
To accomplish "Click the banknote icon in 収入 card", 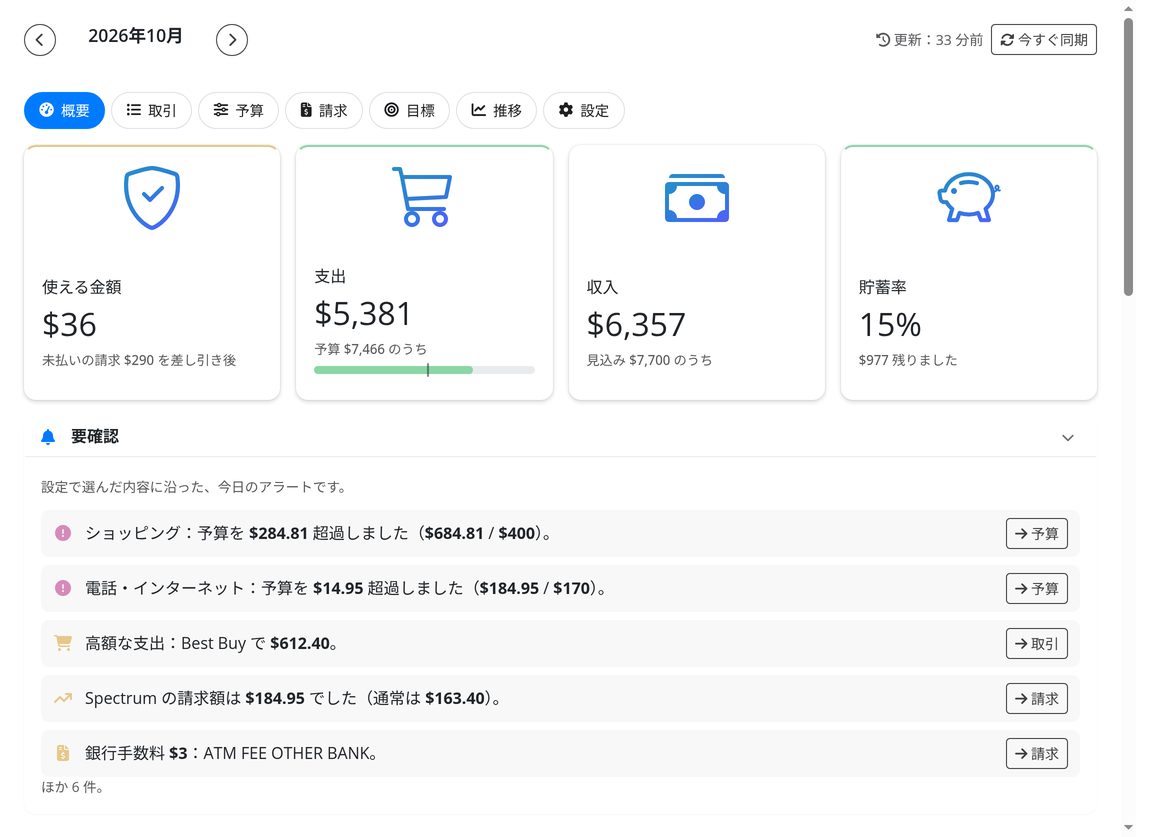I will 697,198.
